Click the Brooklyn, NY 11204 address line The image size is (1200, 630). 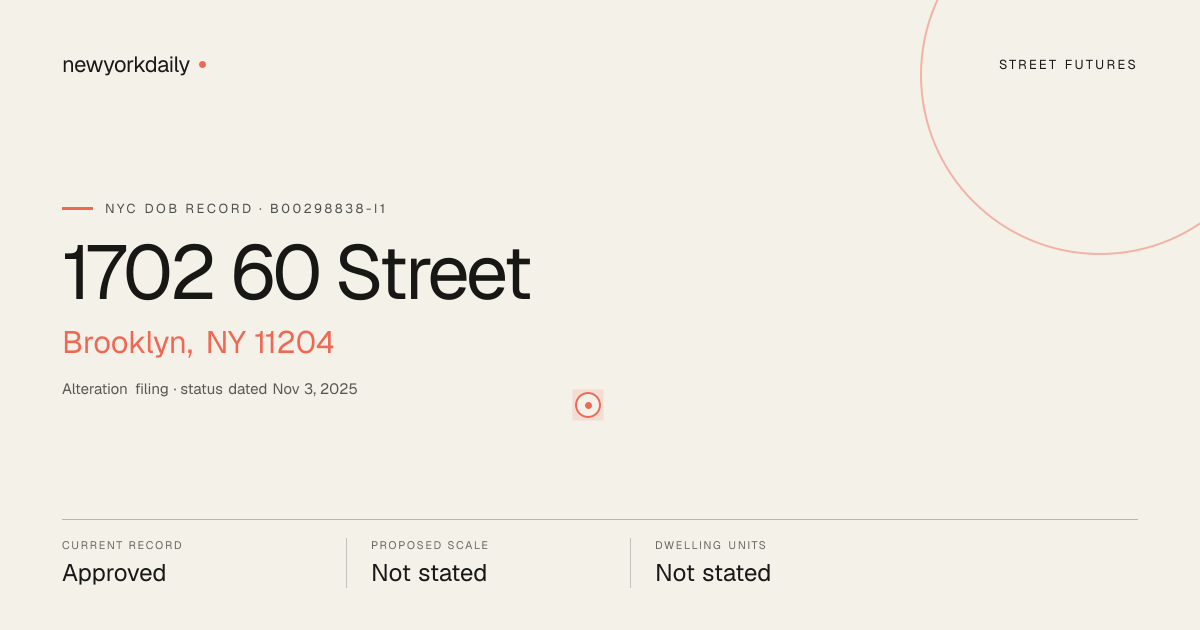coord(198,343)
